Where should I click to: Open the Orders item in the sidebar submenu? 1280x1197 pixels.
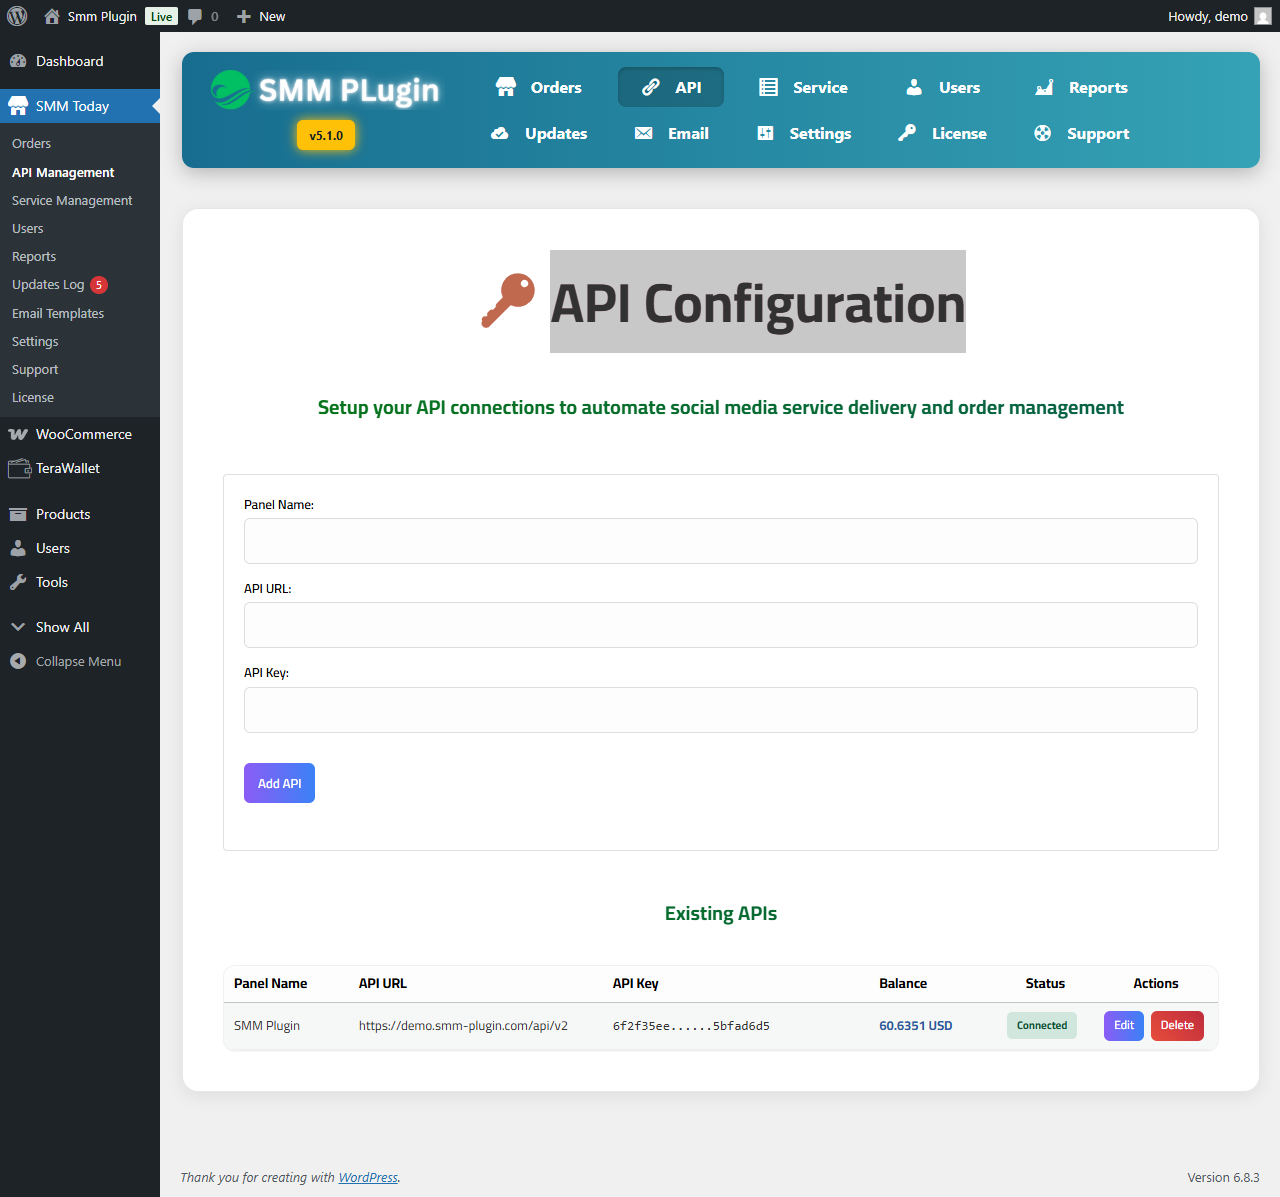[31, 143]
